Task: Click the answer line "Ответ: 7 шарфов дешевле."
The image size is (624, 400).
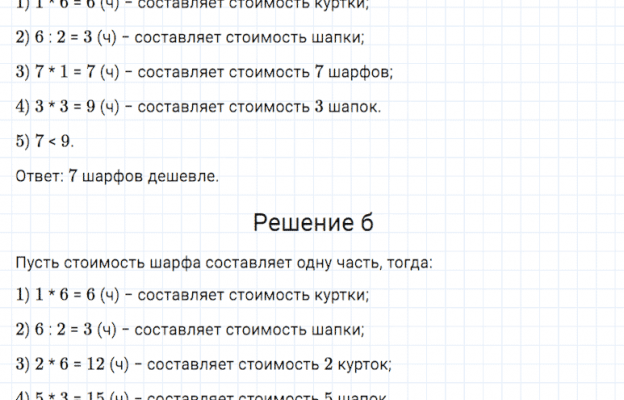Action: 118,176
